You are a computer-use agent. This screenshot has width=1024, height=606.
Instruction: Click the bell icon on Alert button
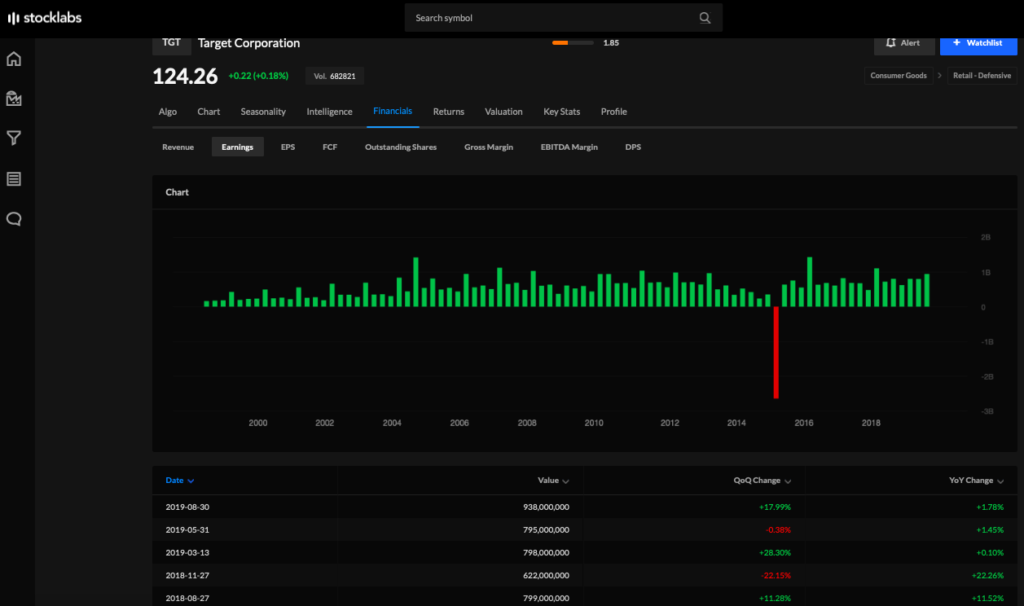point(891,42)
